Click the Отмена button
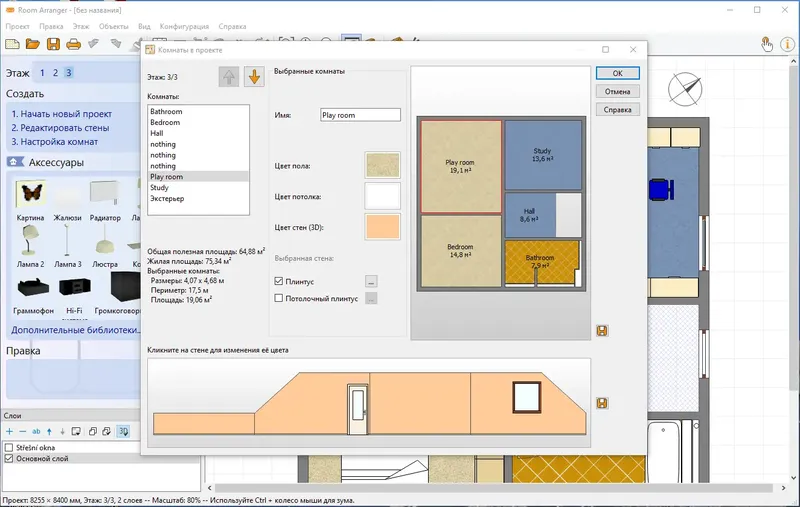This screenshot has height=507, width=800. pyautogui.click(x=617, y=91)
